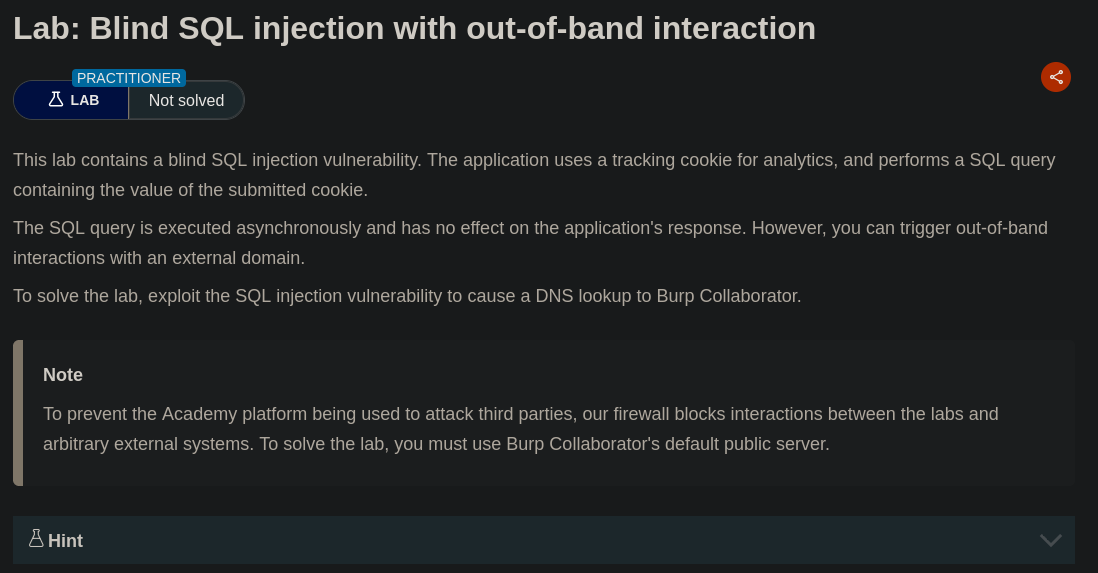Click the Note box left border bar

18,413
